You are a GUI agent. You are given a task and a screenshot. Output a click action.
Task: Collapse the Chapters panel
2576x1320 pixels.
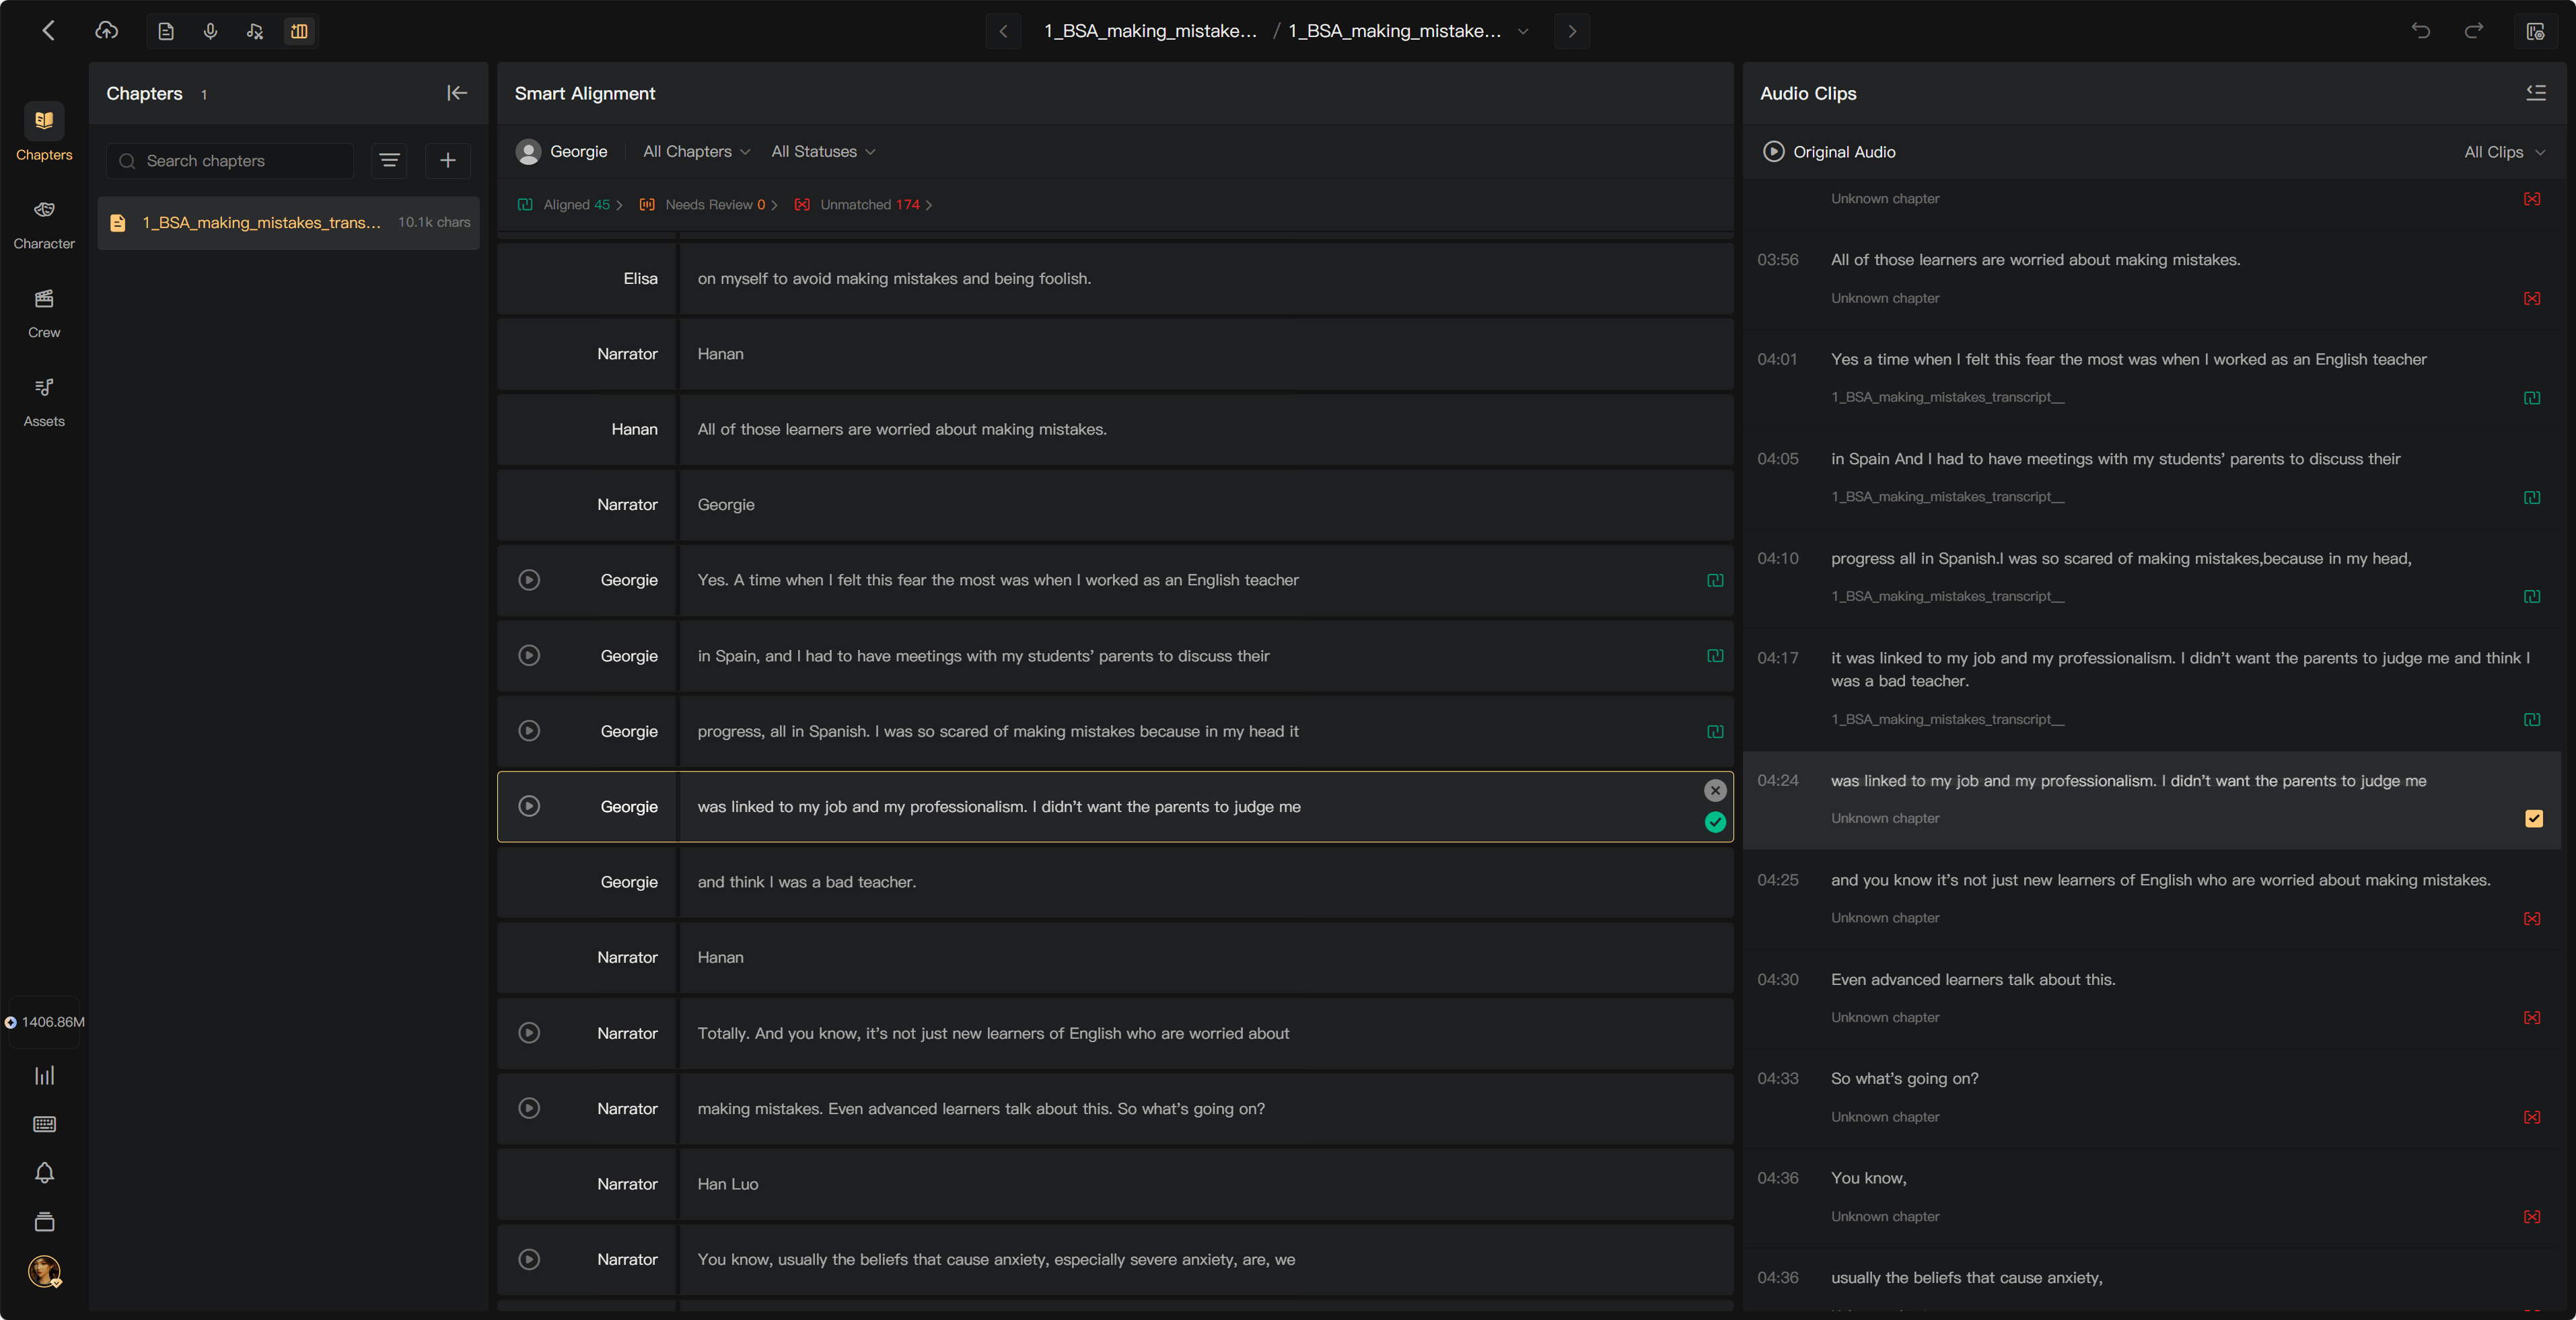pyautogui.click(x=457, y=93)
